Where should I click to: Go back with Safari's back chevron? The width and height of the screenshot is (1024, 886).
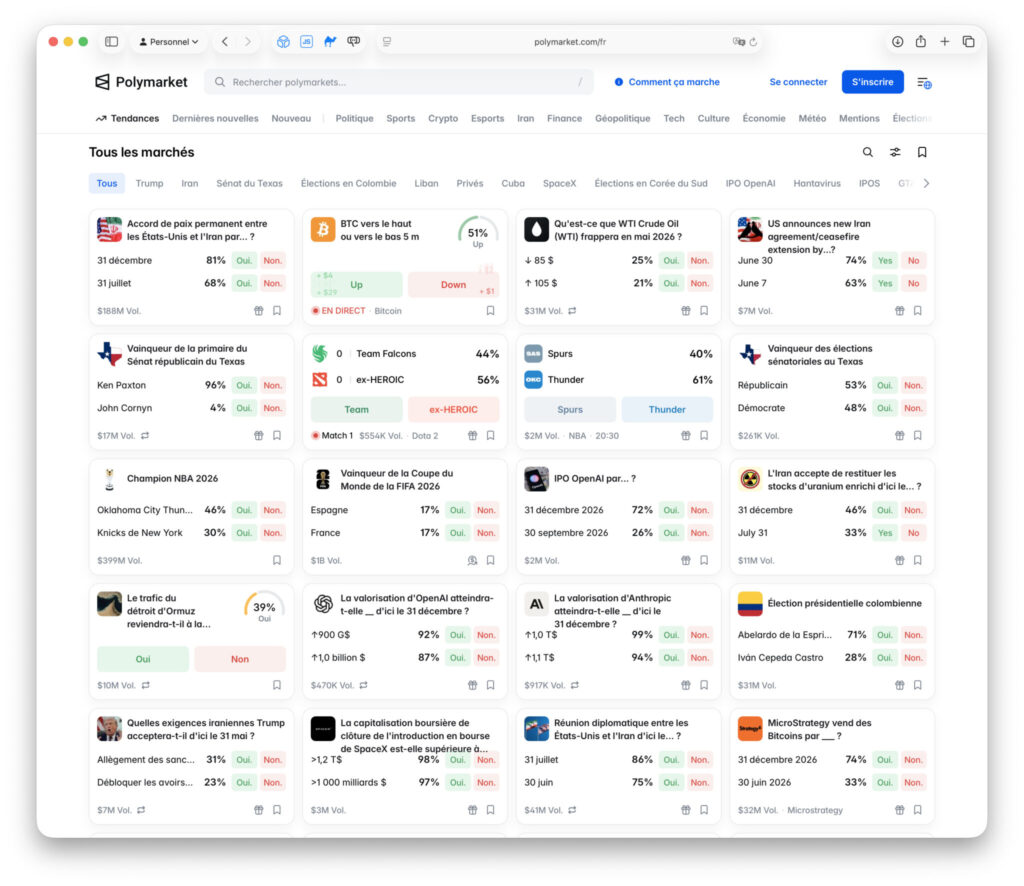225,42
